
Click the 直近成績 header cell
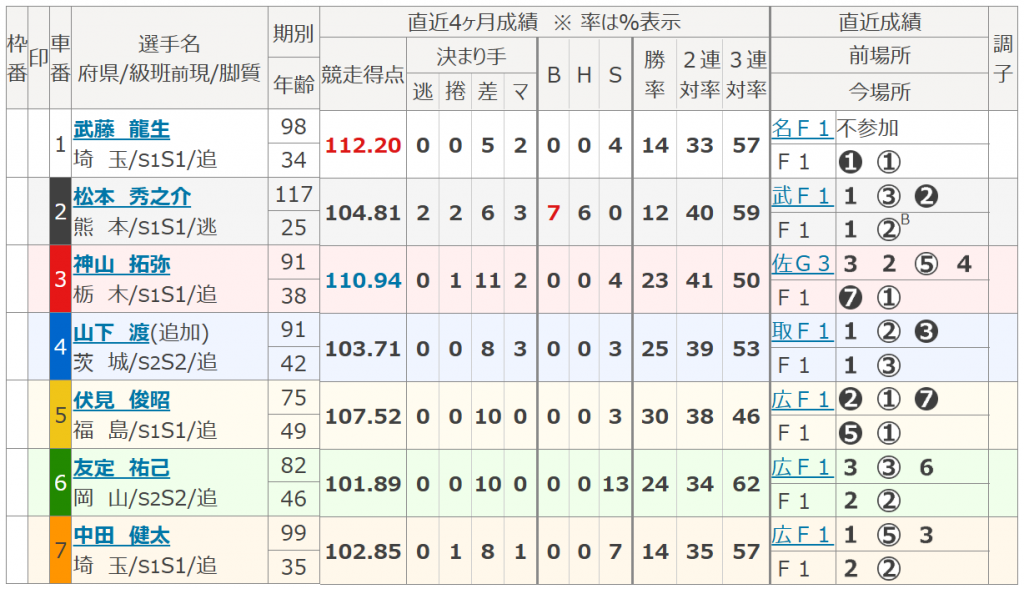point(879,22)
